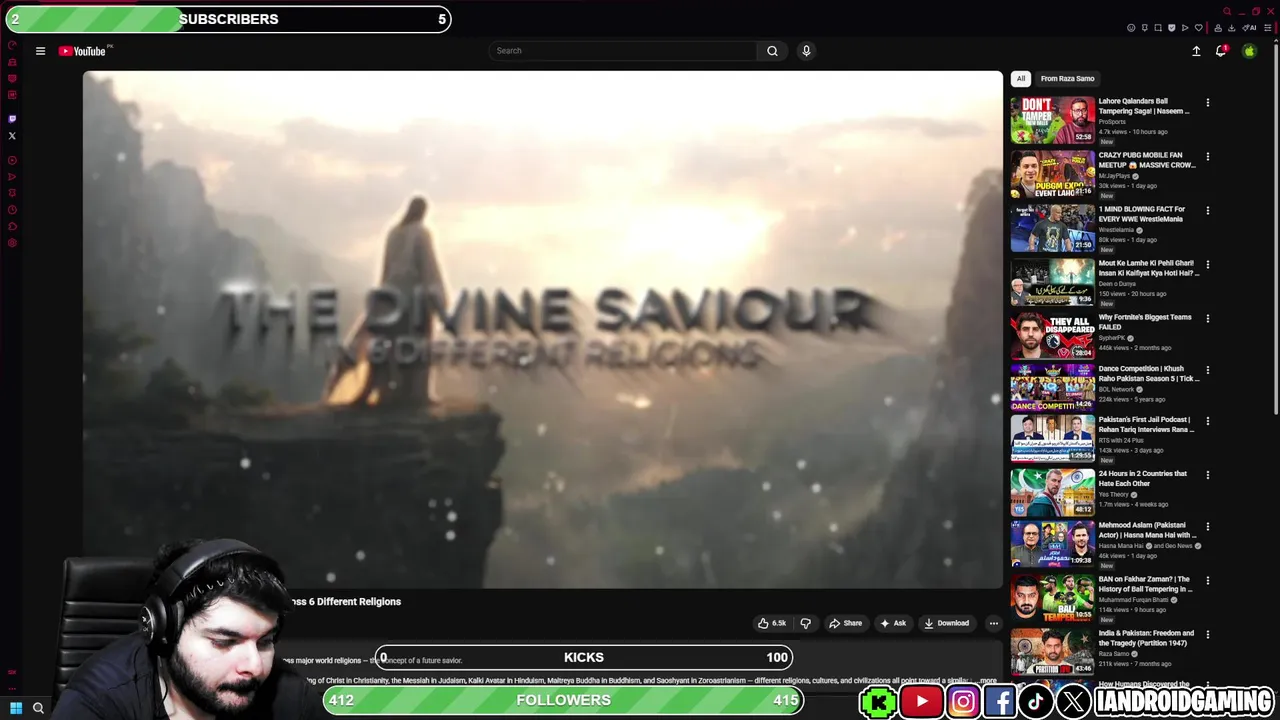Click the heart bookmark icon in toolbar
The width and height of the screenshot is (1280, 720).
1199,27
